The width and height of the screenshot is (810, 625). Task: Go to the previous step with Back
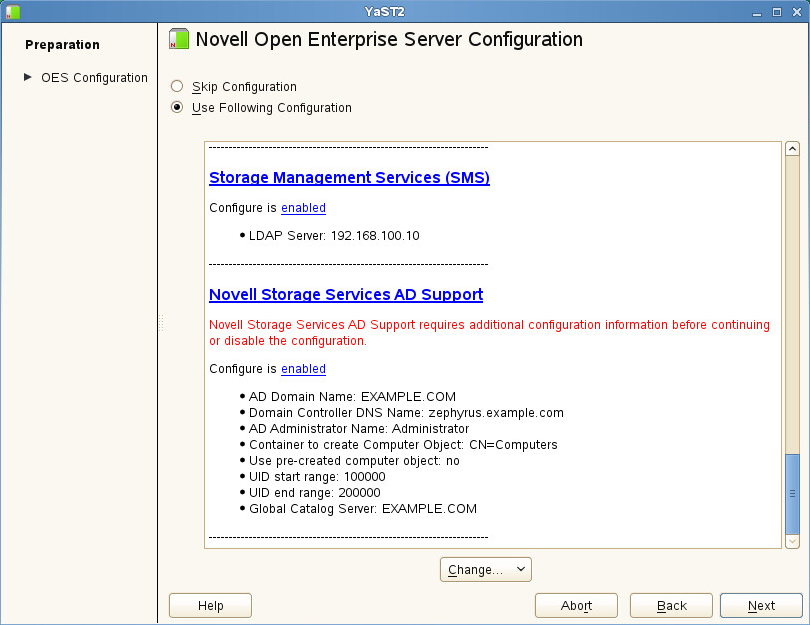671,606
